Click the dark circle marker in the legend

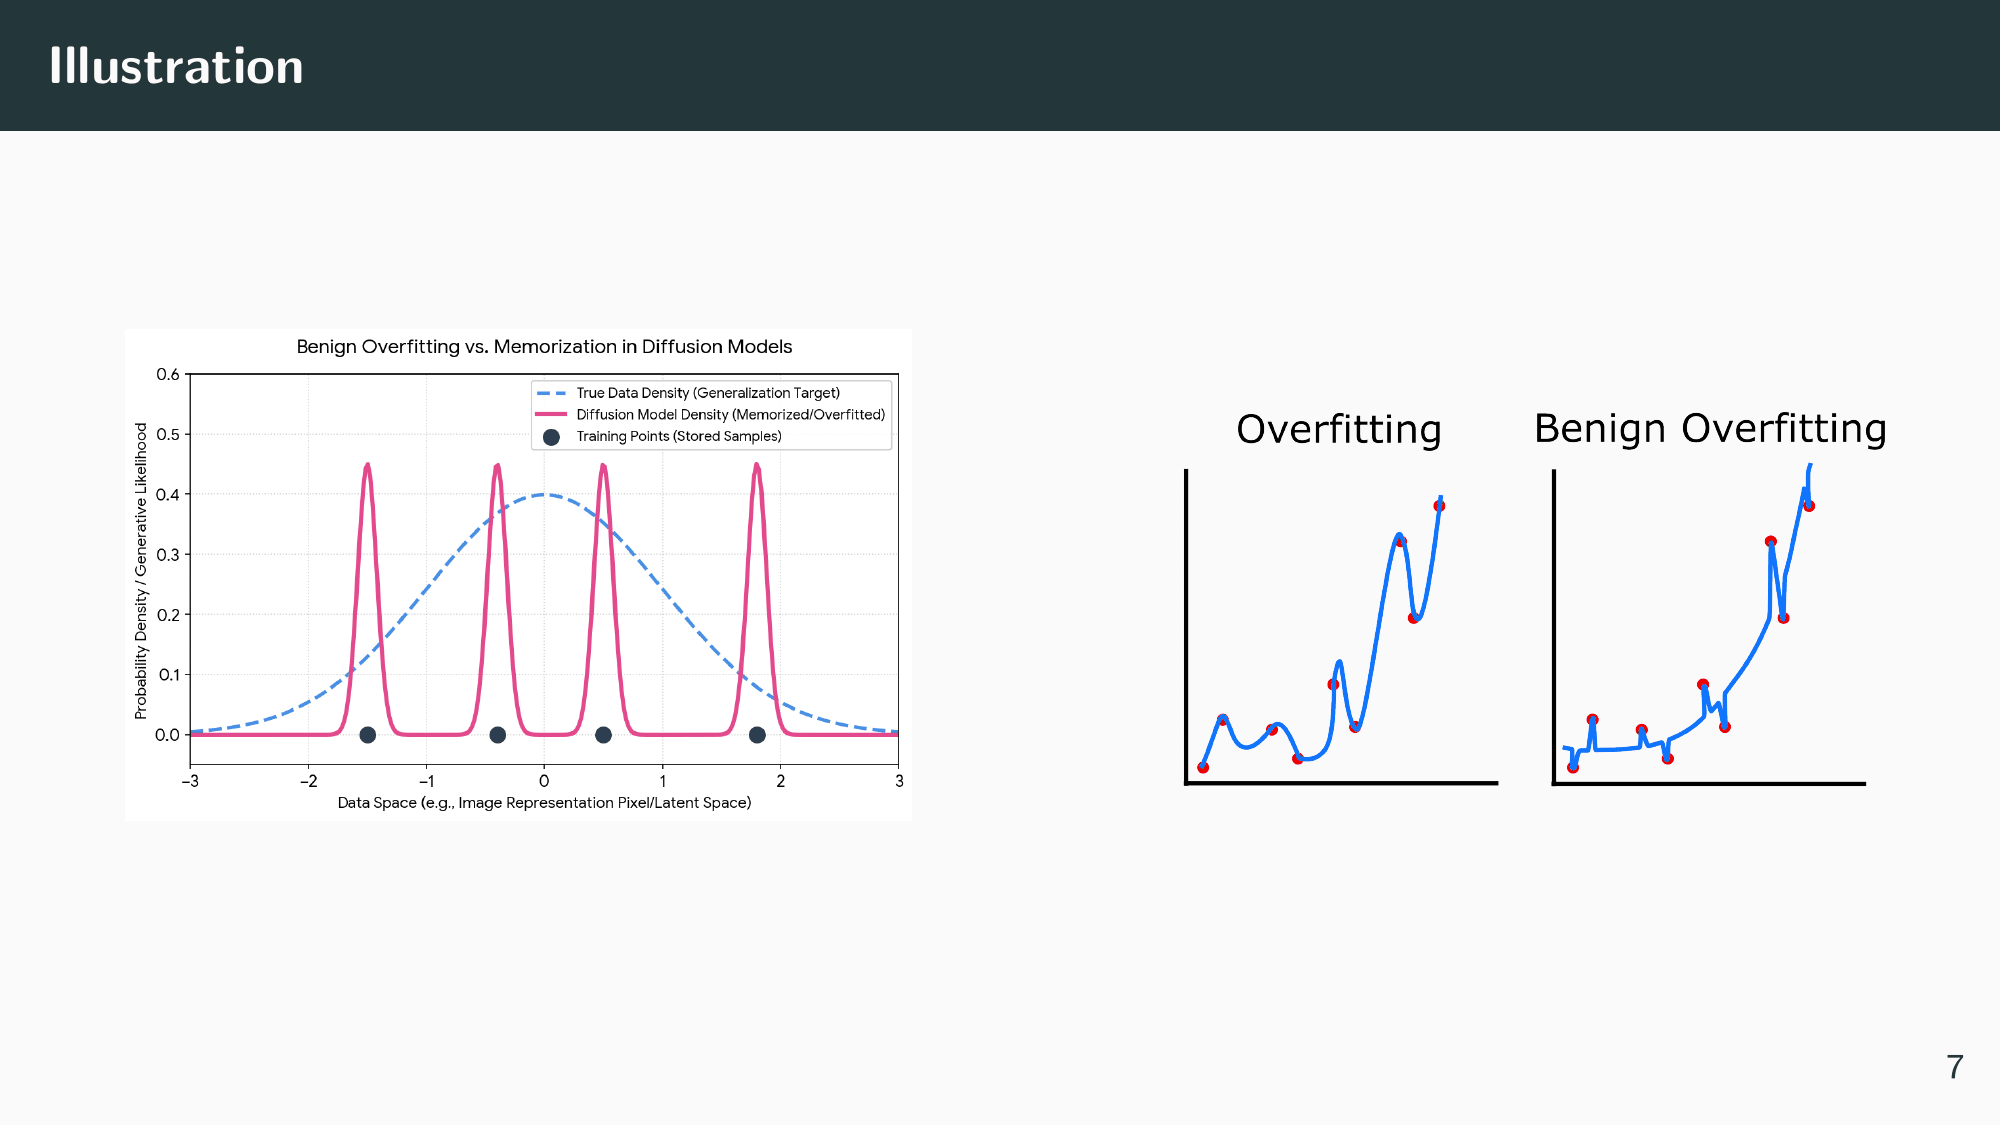pos(551,437)
